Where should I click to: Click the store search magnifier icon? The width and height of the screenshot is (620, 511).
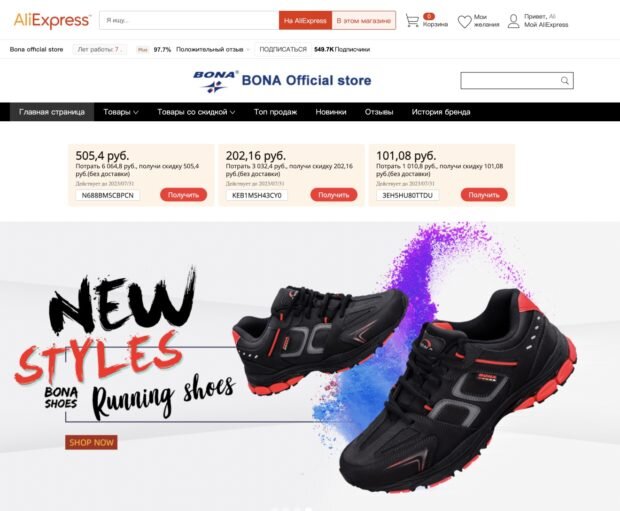[565, 81]
